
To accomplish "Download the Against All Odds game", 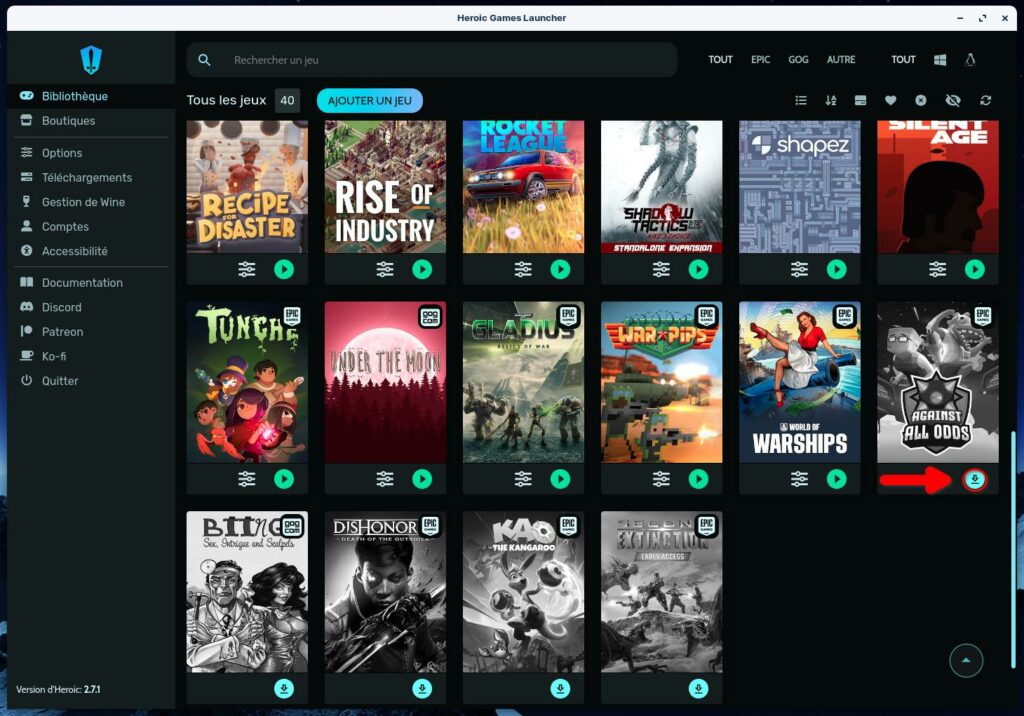I will tap(975, 480).
